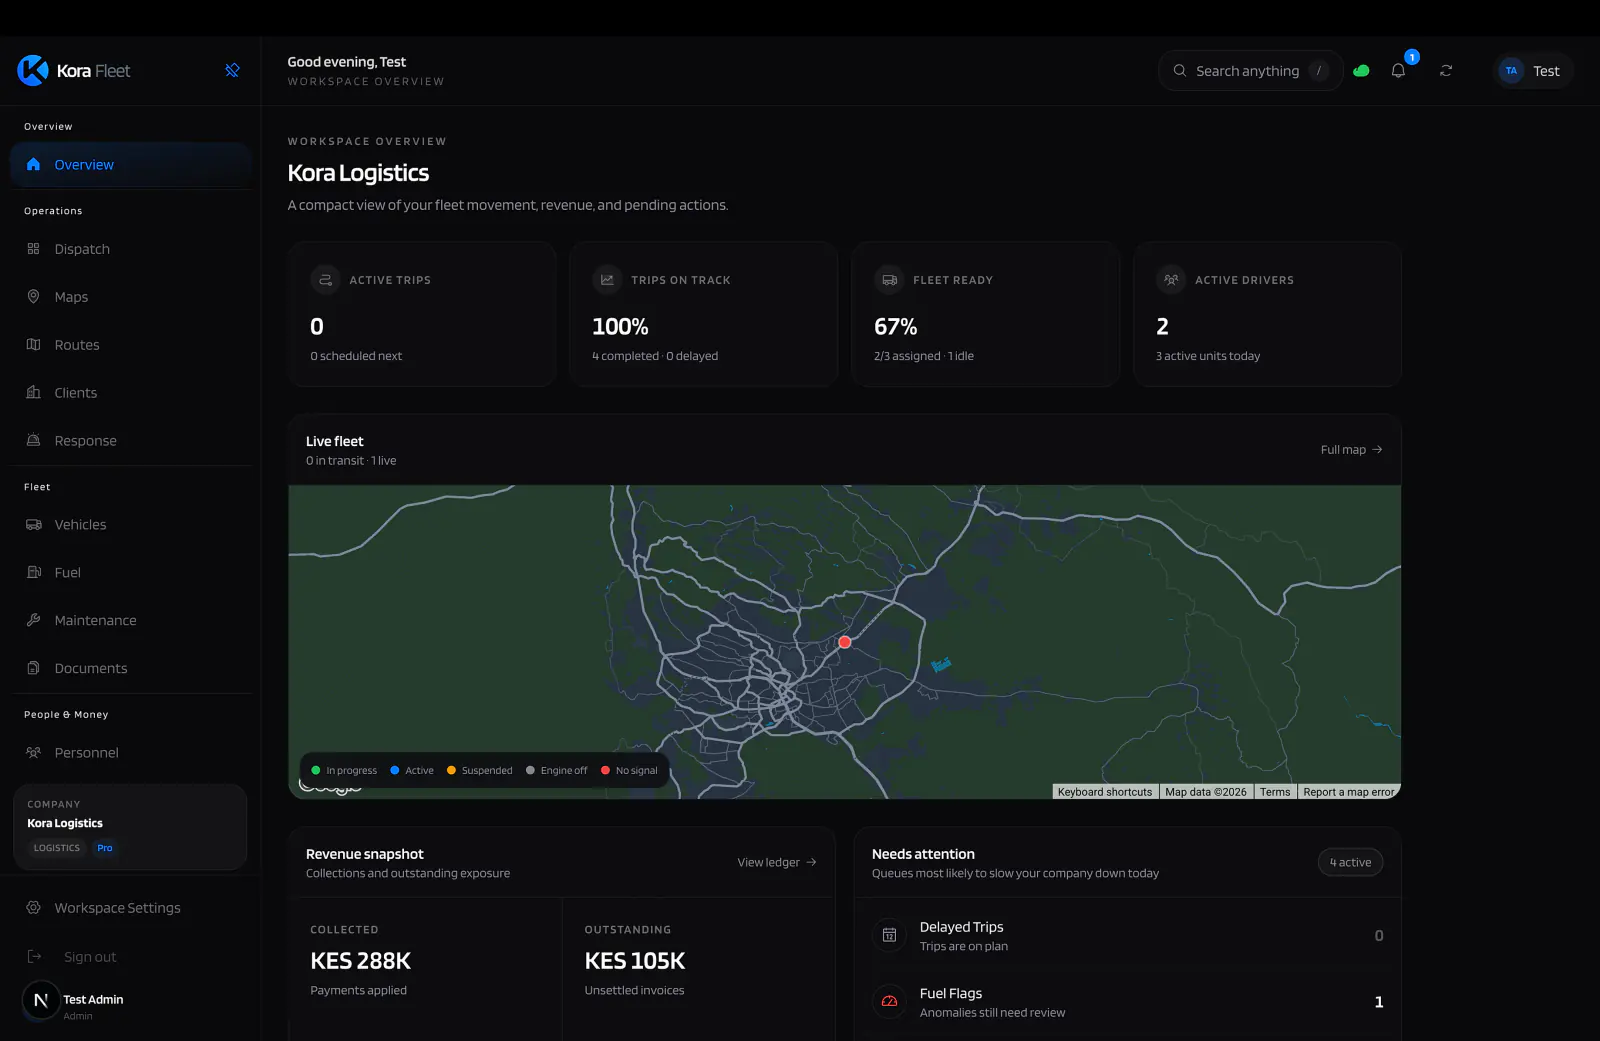The width and height of the screenshot is (1600, 1041).
Task: Click the Sign out arrow icon
Action: pos(34,957)
